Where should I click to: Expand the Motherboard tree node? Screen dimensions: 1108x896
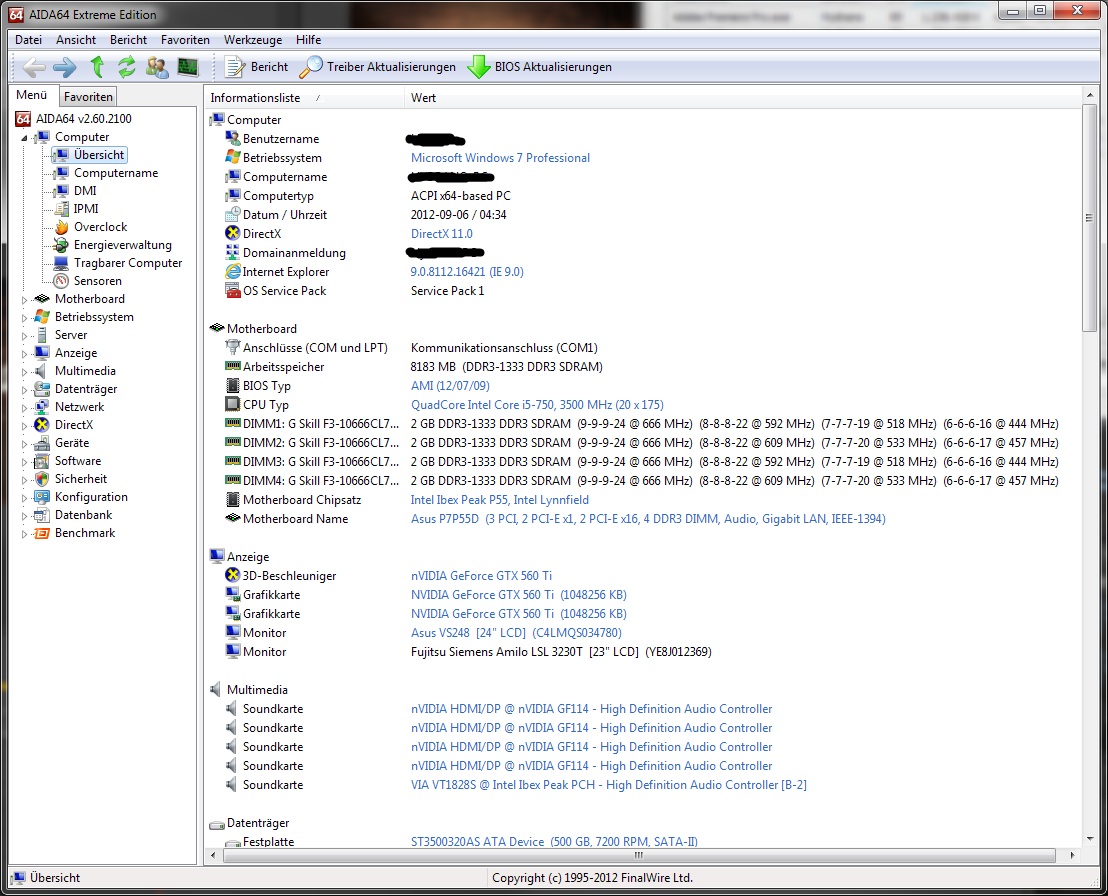click(x=24, y=300)
